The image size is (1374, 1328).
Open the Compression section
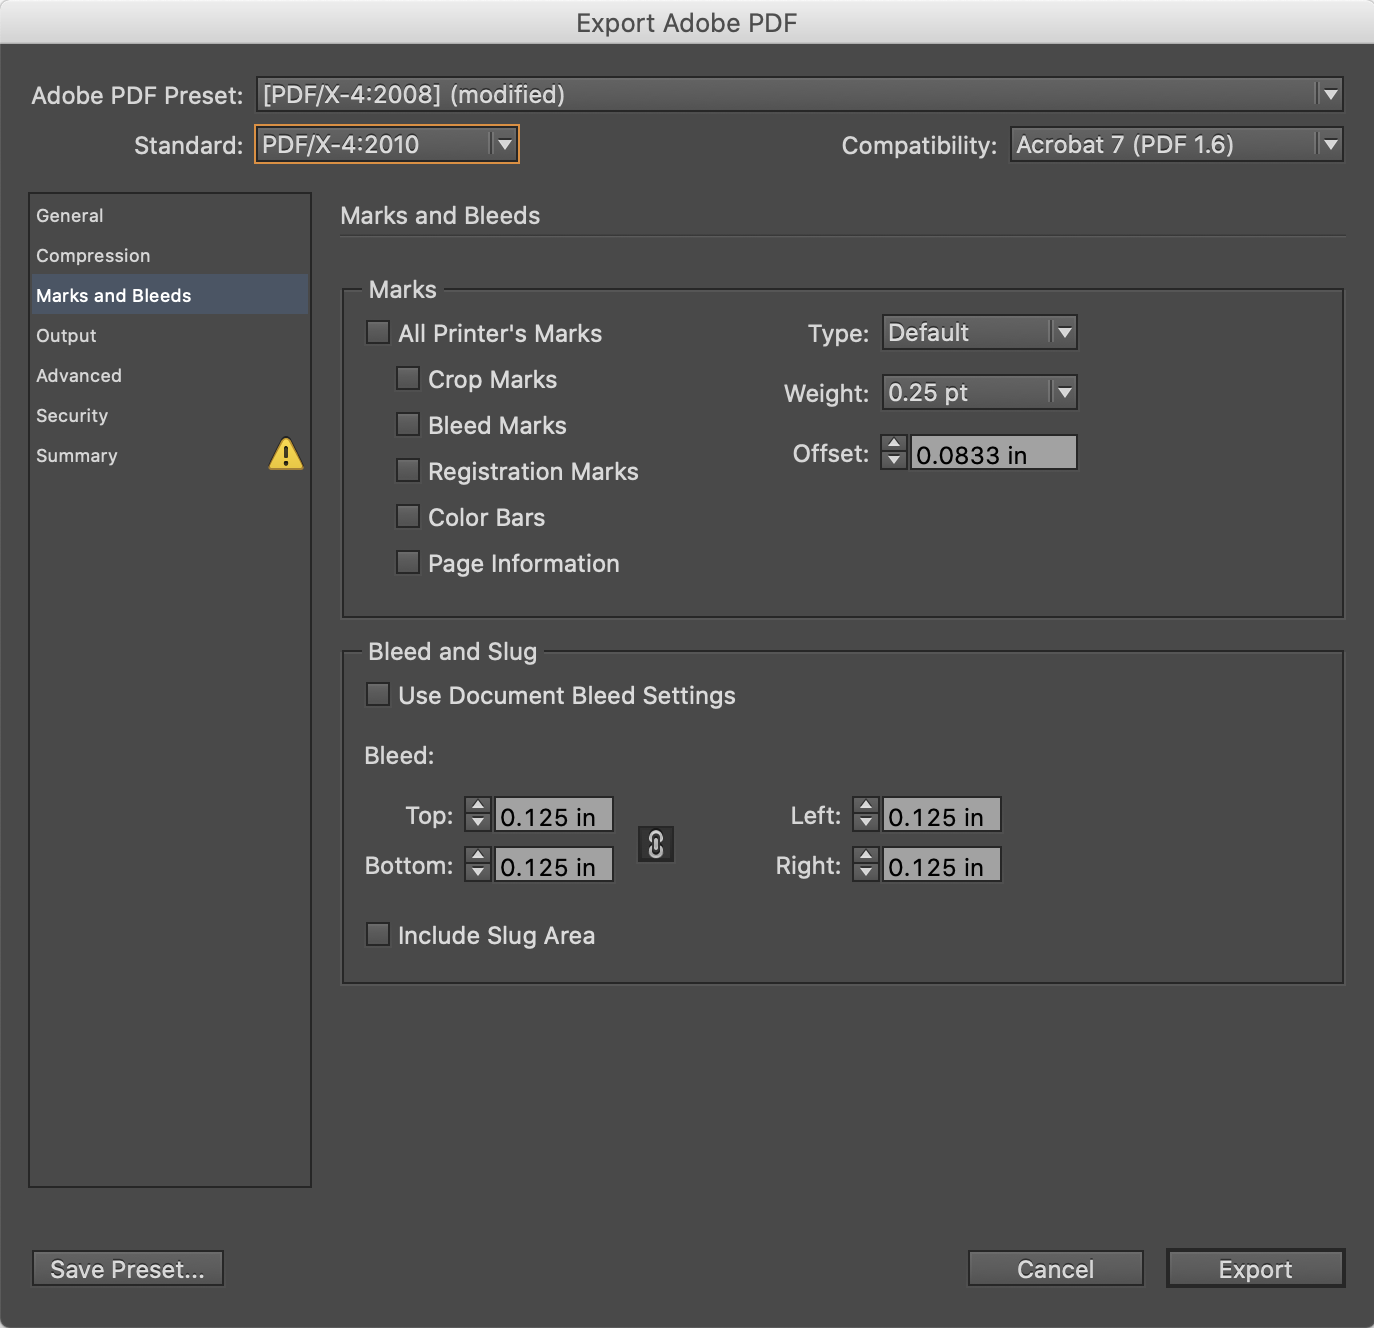coord(170,255)
